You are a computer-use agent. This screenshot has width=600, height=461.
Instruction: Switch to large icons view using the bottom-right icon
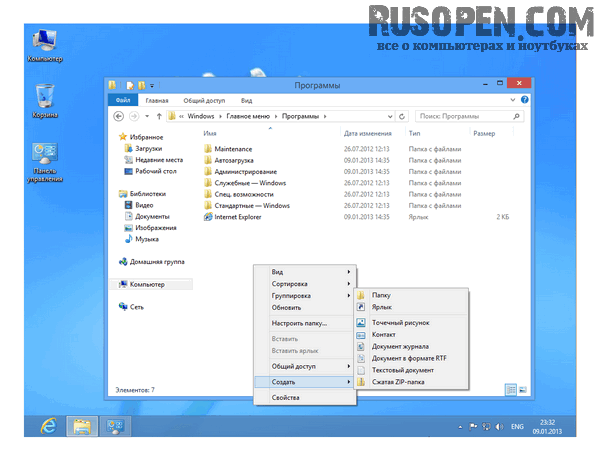(x=523, y=388)
